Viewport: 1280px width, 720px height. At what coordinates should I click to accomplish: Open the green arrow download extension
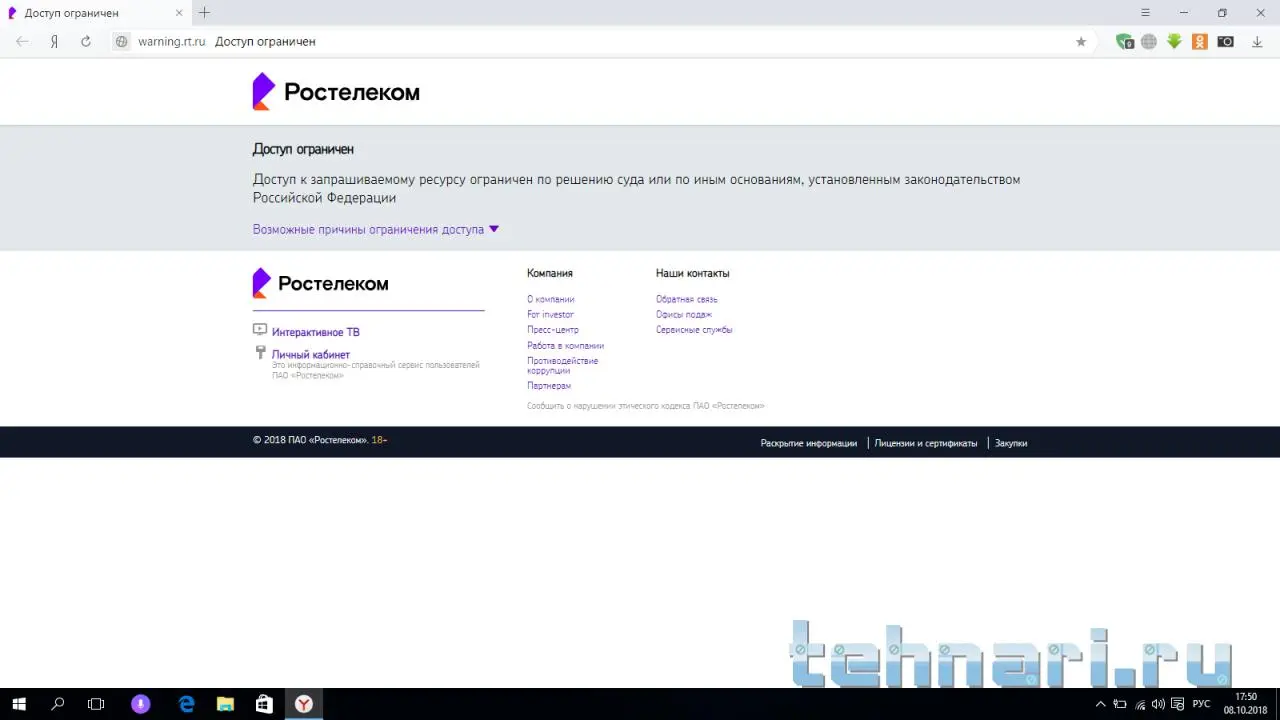point(1175,42)
